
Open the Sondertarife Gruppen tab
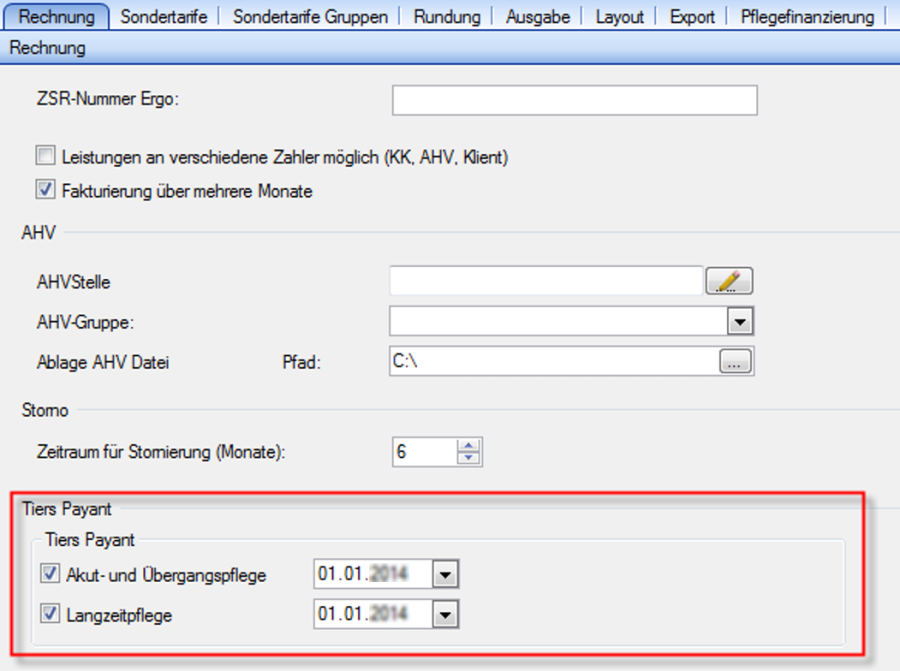[310, 17]
